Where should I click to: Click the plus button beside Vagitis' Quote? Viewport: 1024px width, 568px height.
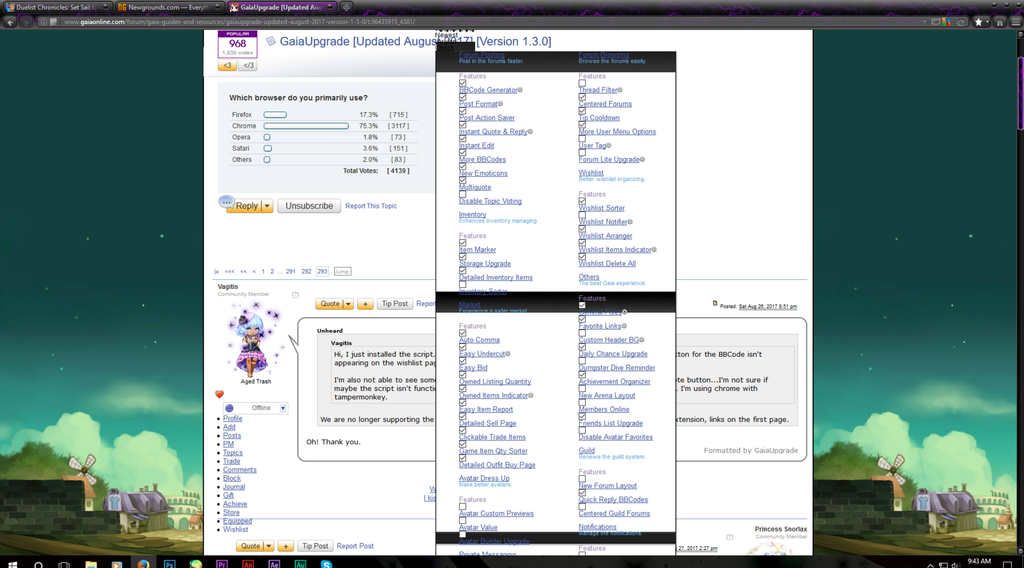pyautogui.click(x=365, y=304)
